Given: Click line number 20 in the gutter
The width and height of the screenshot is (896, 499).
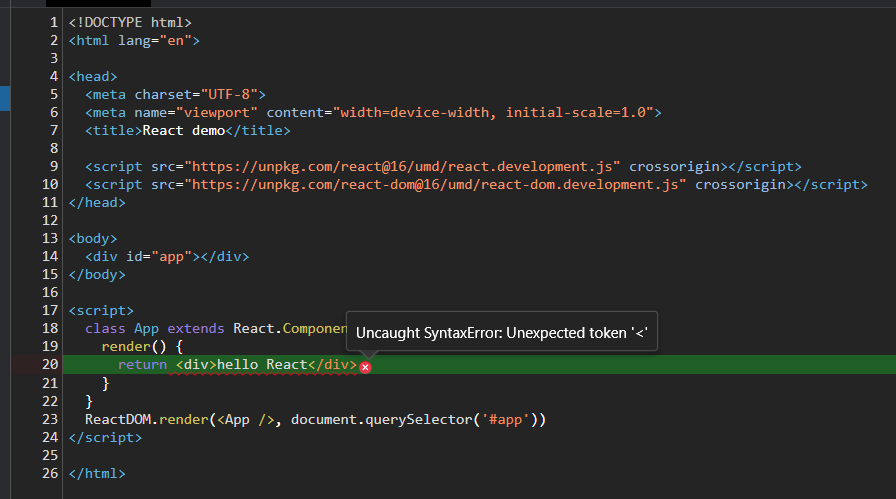Looking at the screenshot, I should (x=50, y=365).
